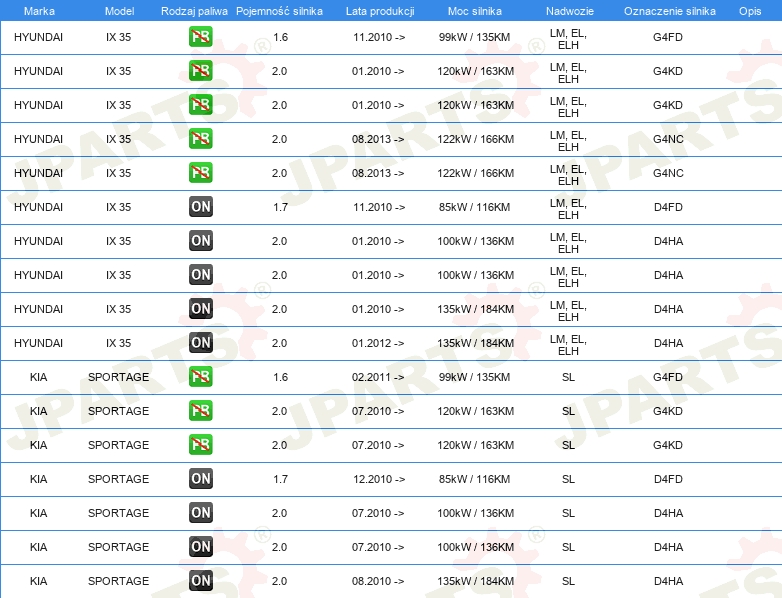This screenshot has height=598, width=782.
Task: Click the ON diesel icon in Hyundai 1.7 row
Action: (200, 207)
